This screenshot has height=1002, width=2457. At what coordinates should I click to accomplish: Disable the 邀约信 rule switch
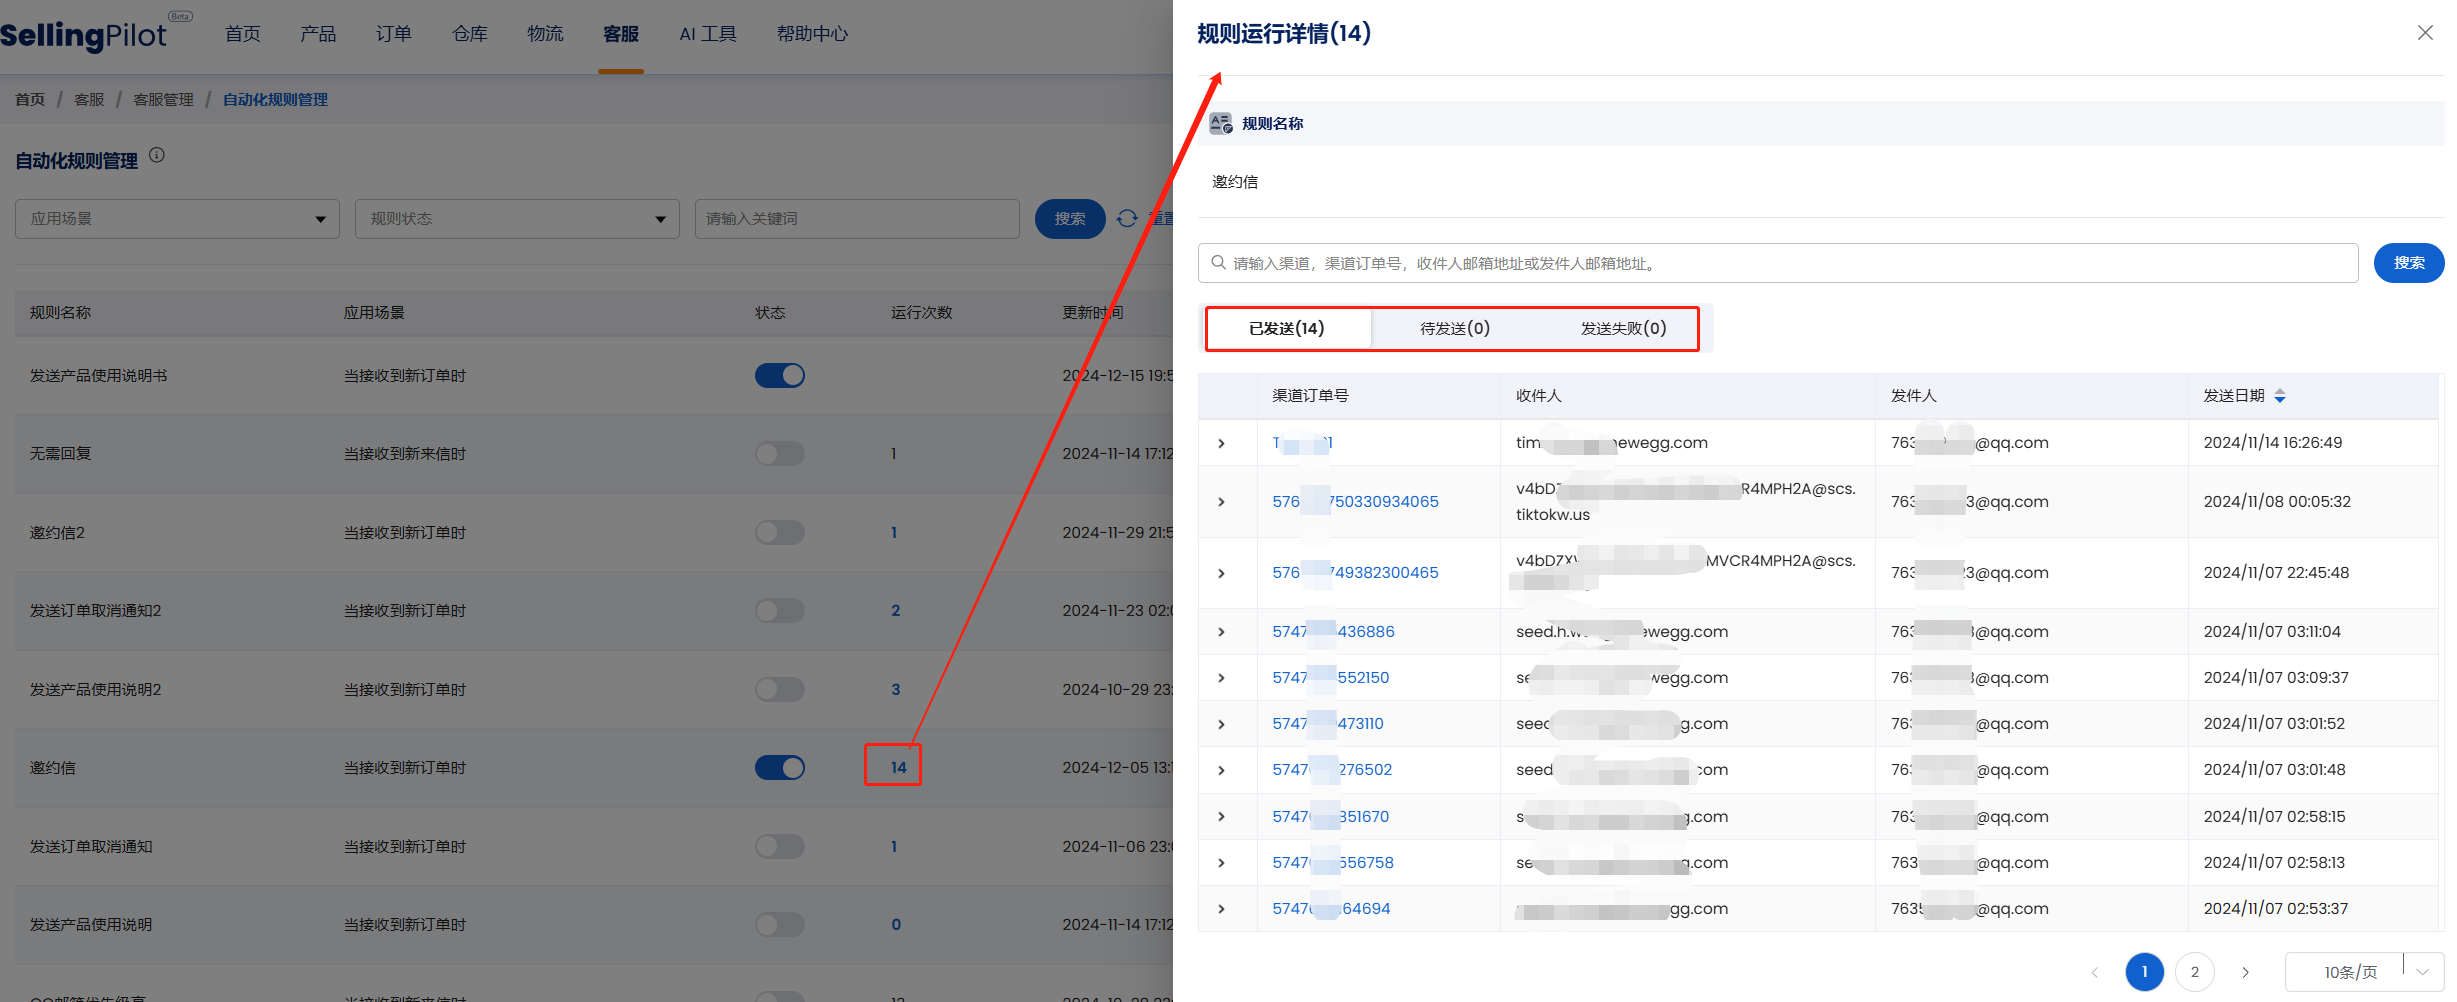tap(779, 768)
